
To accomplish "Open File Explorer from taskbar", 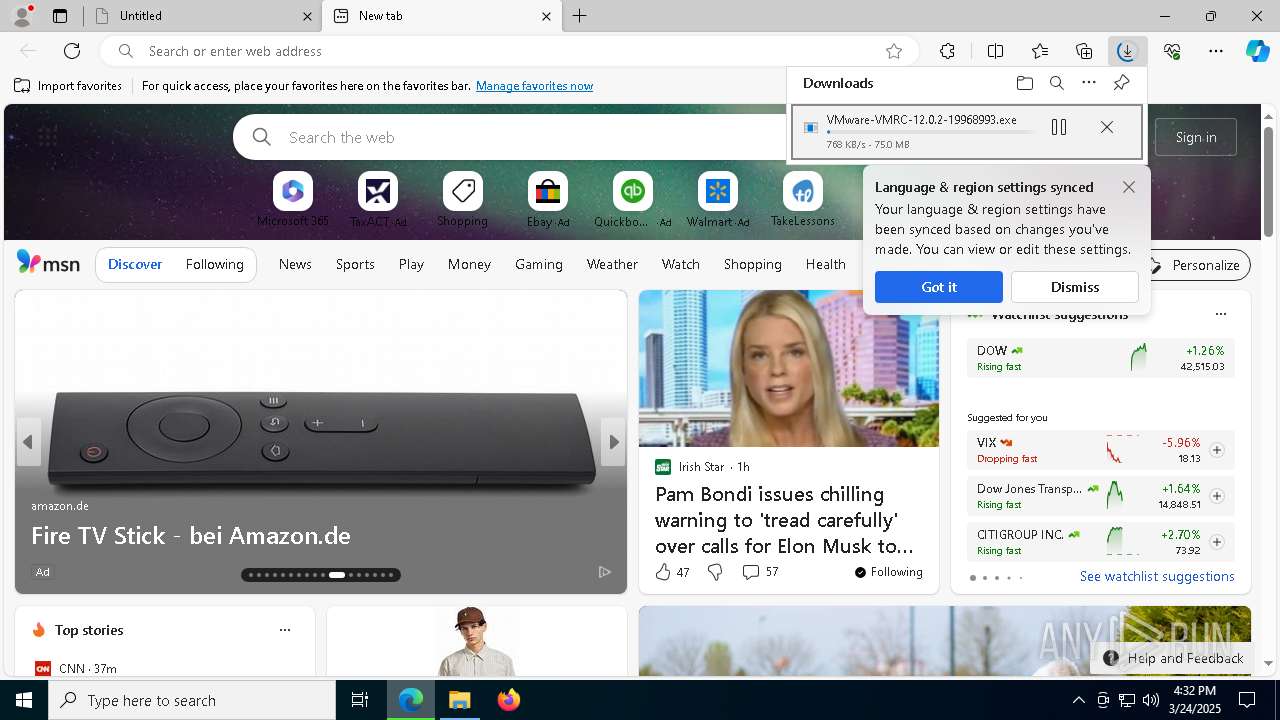I will (460, 700).
